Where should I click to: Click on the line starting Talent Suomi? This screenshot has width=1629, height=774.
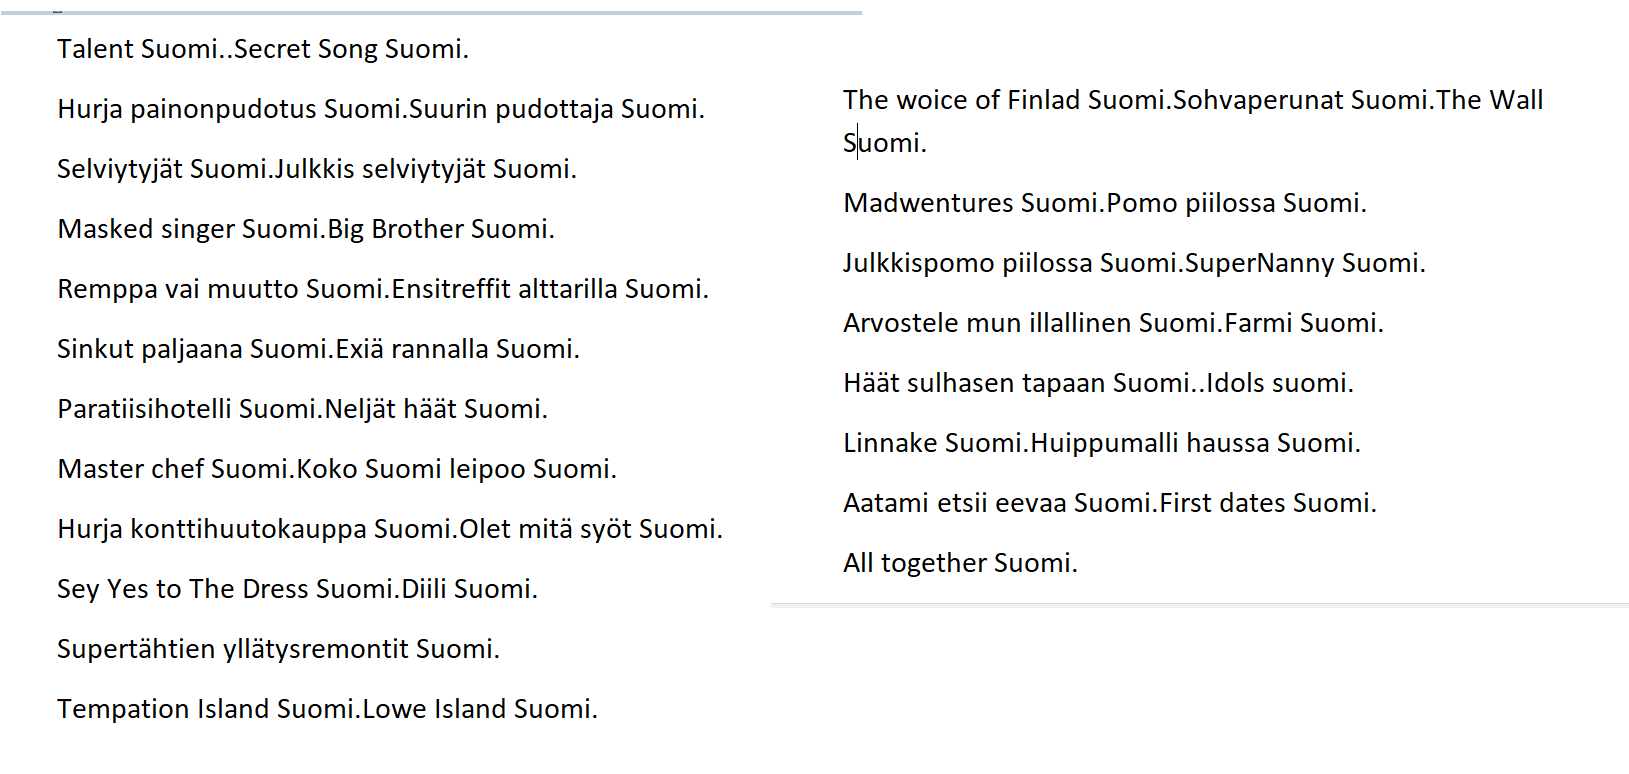click(263, 49)
